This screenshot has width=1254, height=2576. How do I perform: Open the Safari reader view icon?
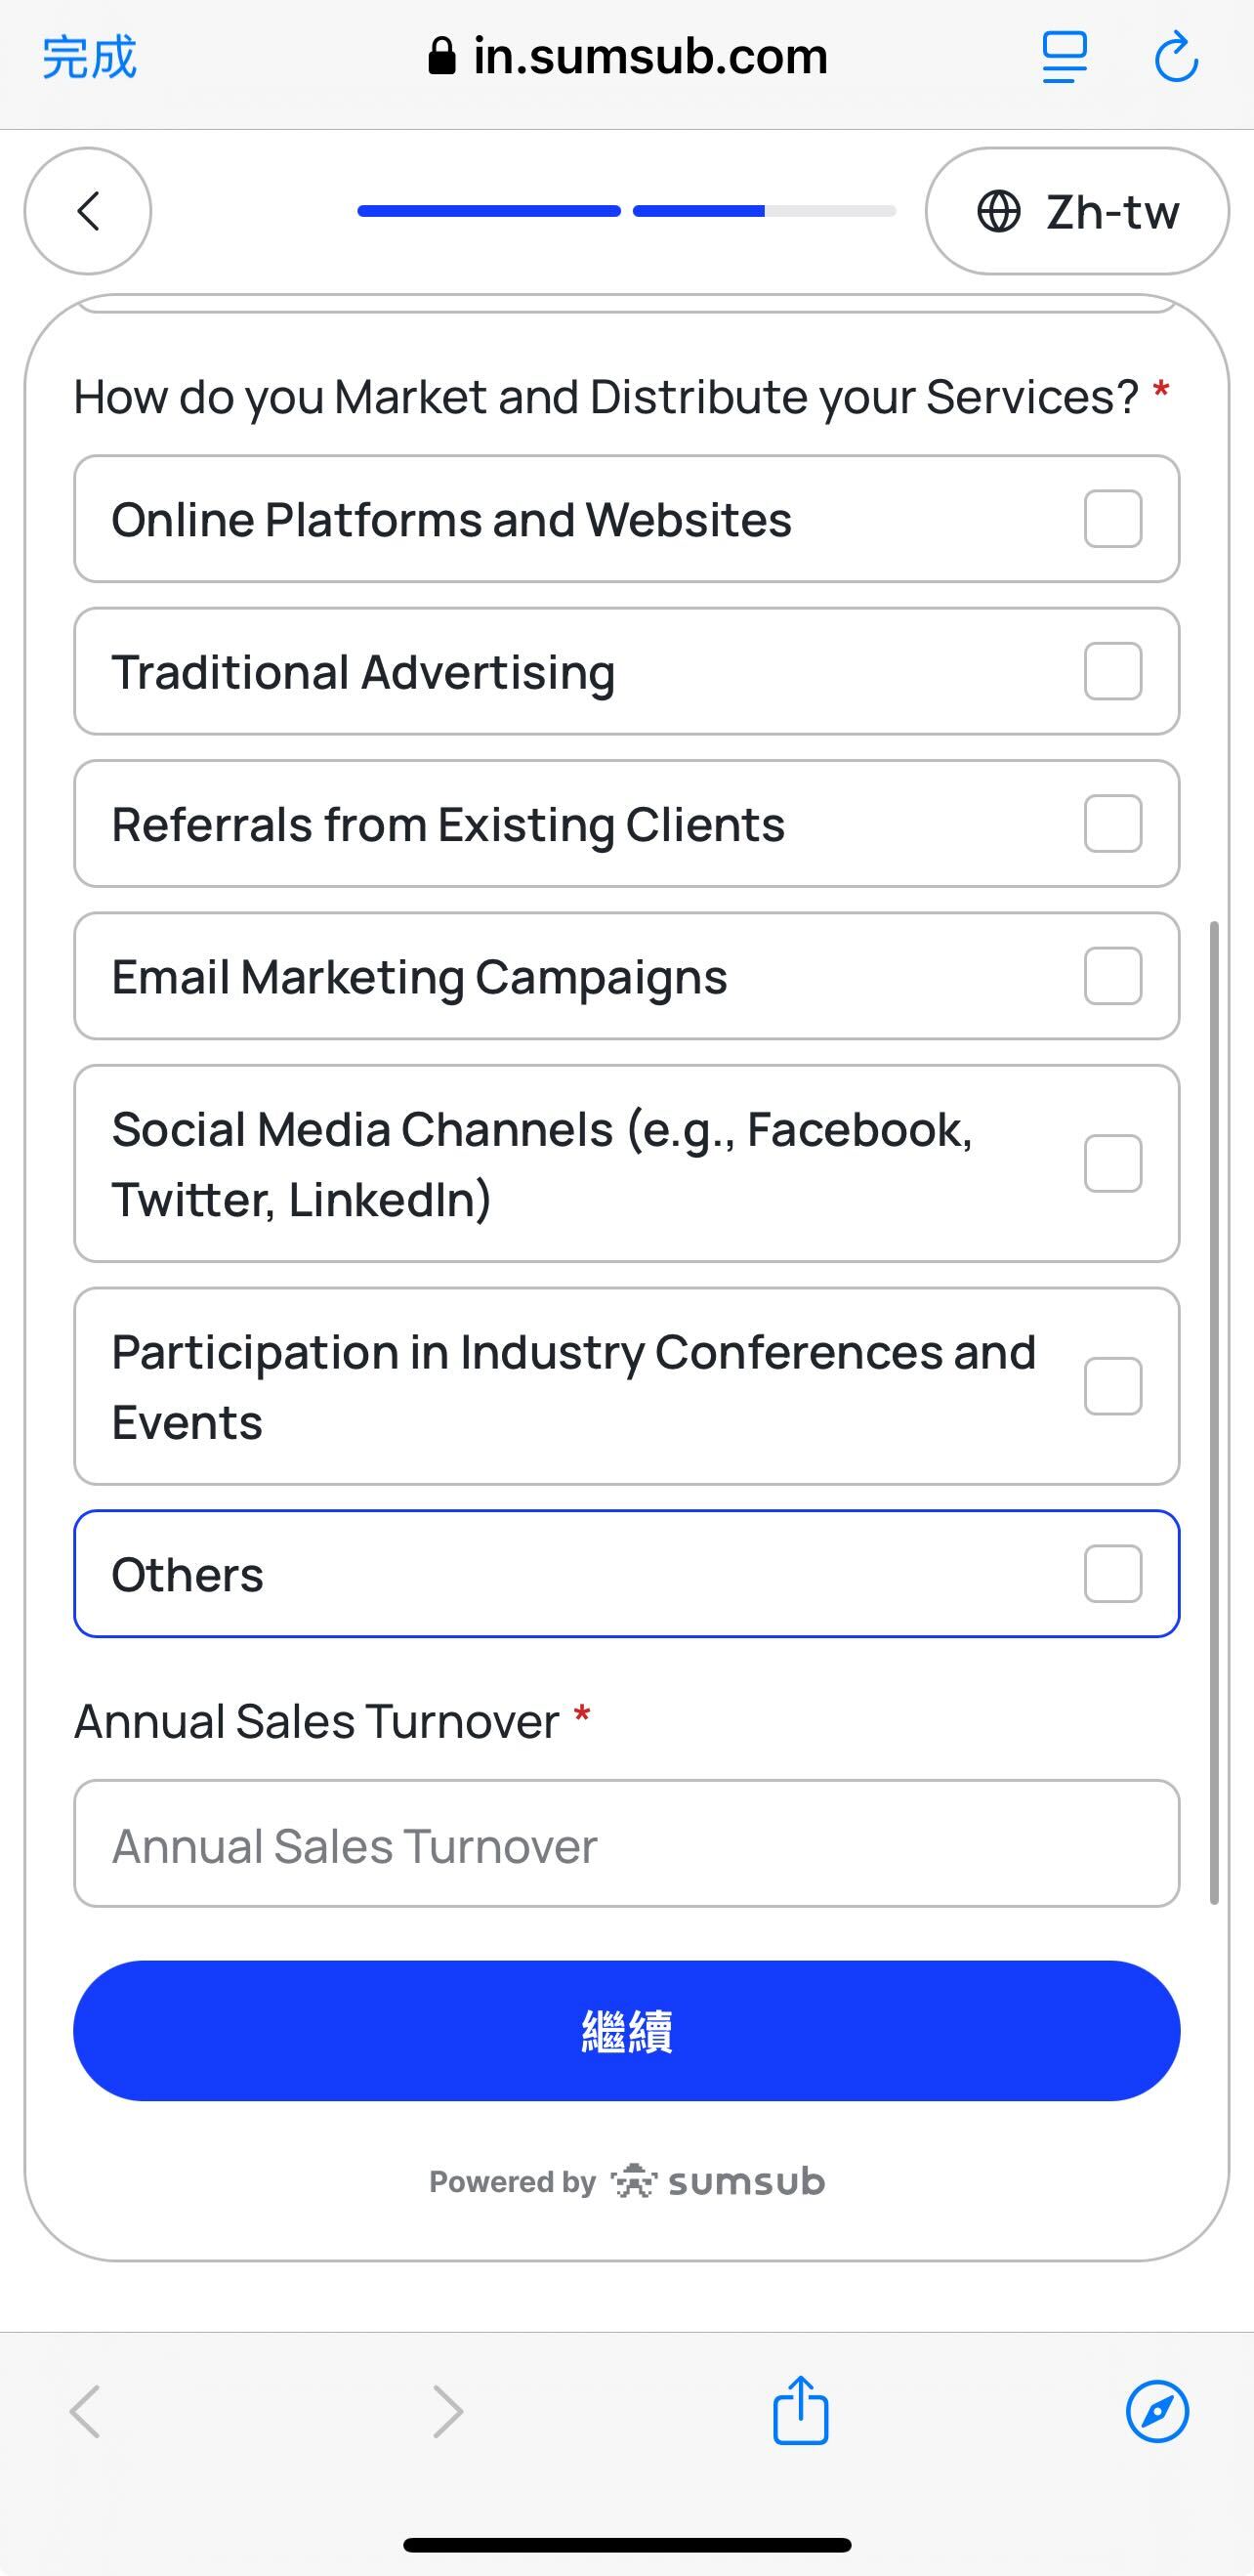1064,57
